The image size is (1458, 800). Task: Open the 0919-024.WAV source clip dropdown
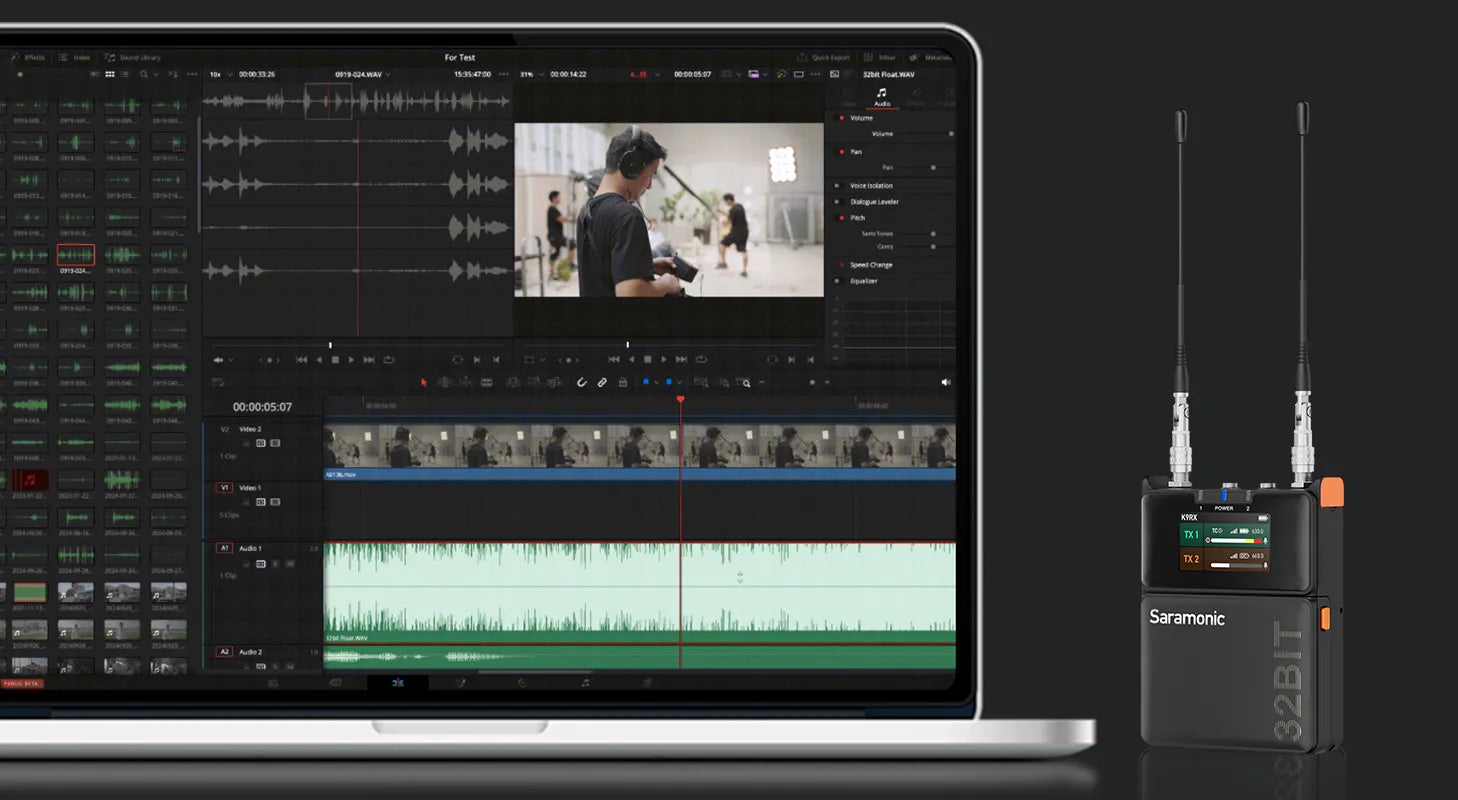[x=362, y=74]
